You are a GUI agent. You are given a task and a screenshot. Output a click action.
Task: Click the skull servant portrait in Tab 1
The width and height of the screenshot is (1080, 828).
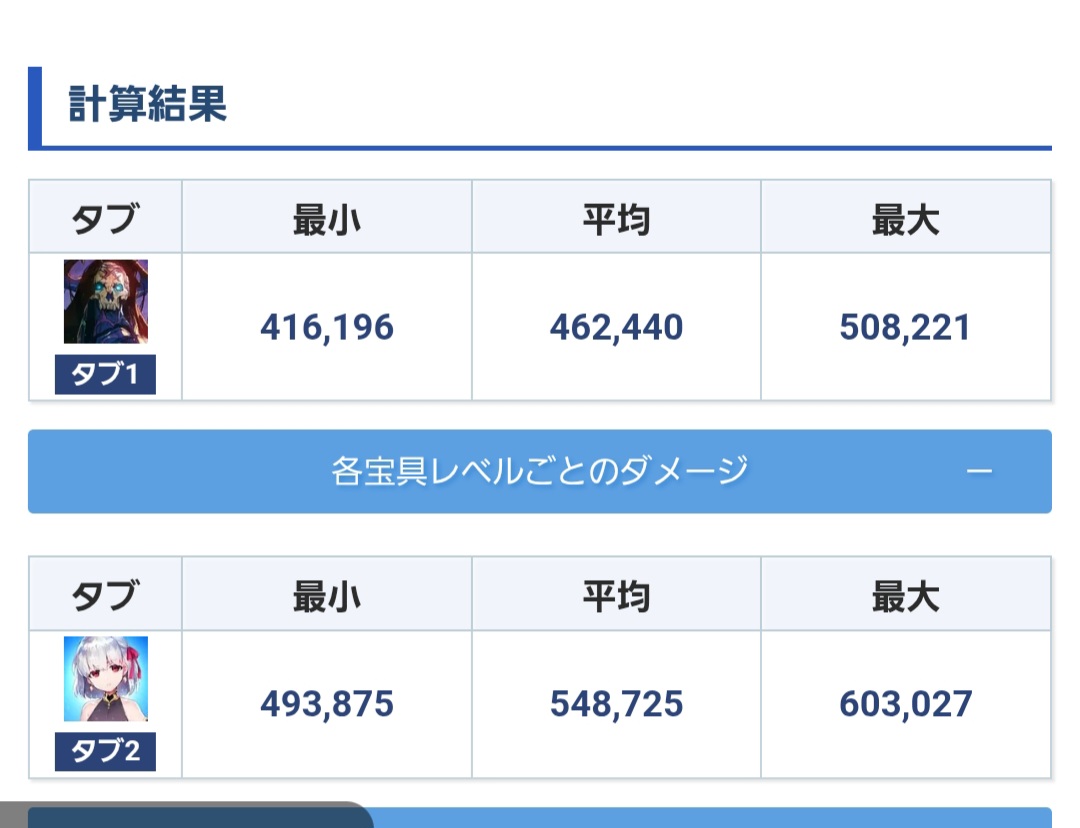[105, 301]
